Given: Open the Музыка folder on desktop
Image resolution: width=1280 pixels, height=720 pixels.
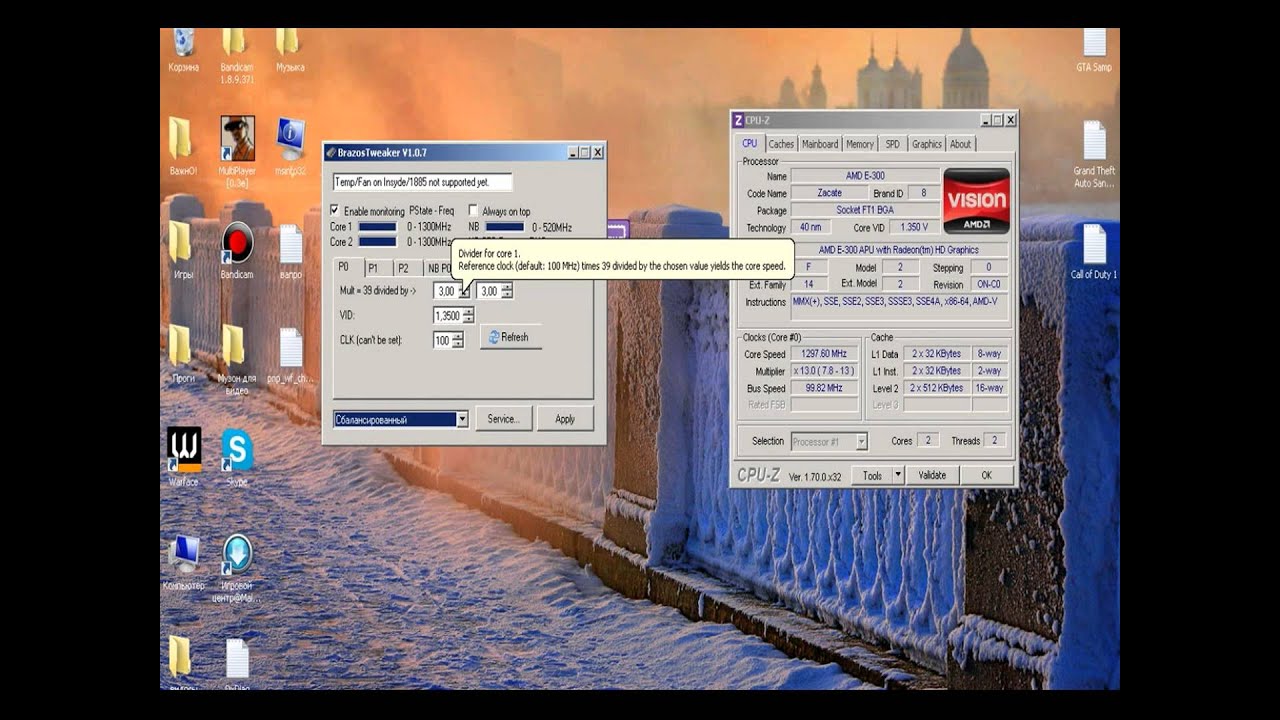Looking at the screenshot, I should click(x=289, y=42).
